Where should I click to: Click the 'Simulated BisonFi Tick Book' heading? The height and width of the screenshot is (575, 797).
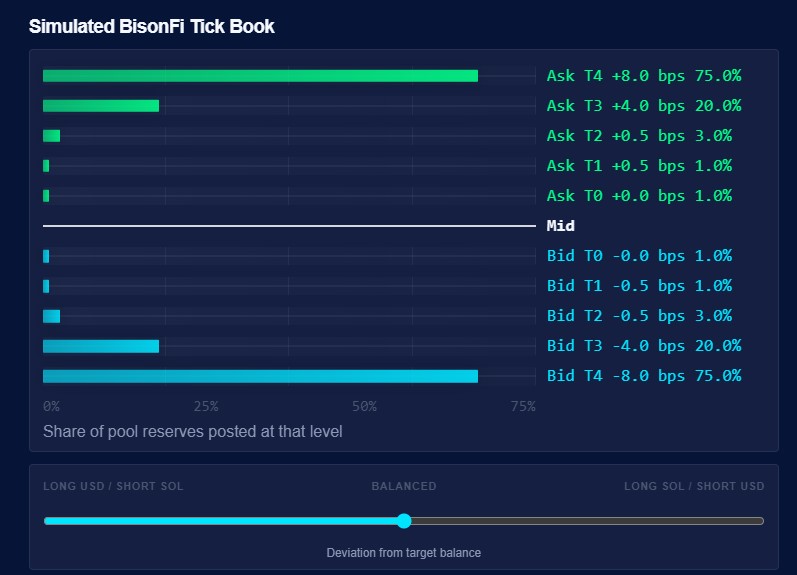click(151, 26)
